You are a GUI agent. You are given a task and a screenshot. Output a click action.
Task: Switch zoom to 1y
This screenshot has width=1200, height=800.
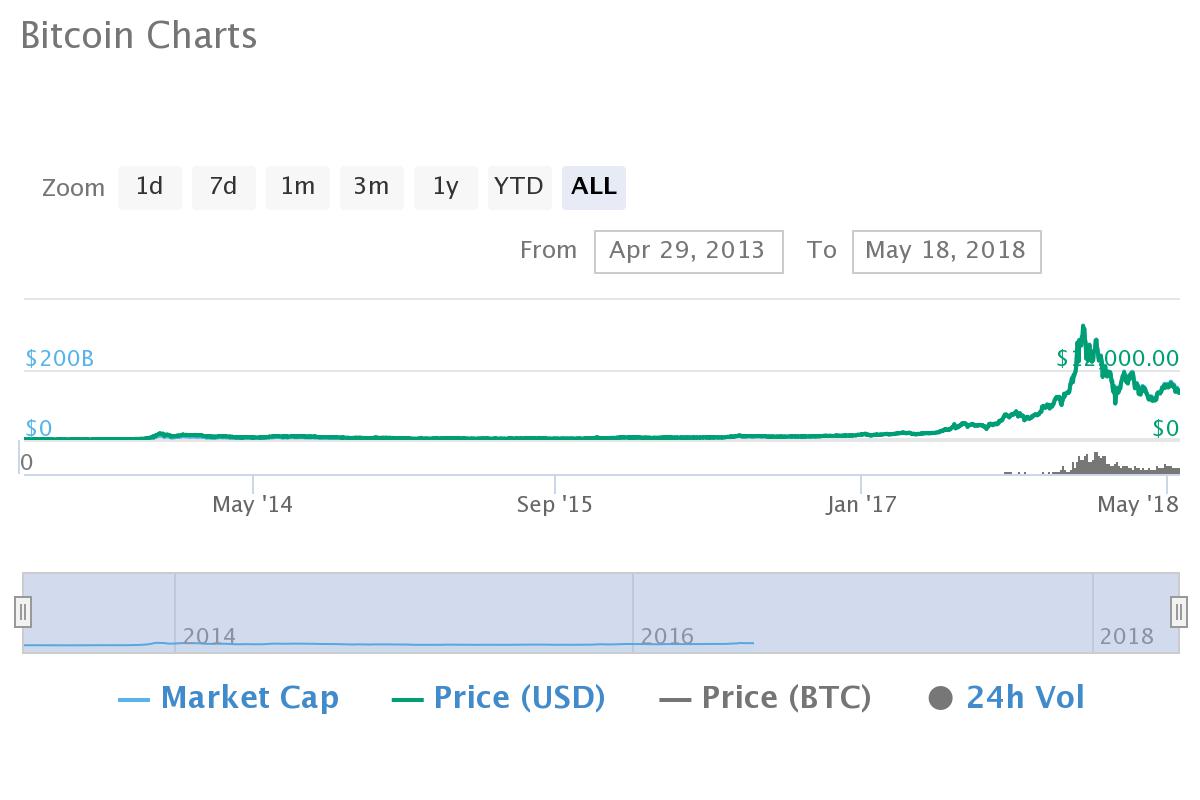(x=445, y=187)
